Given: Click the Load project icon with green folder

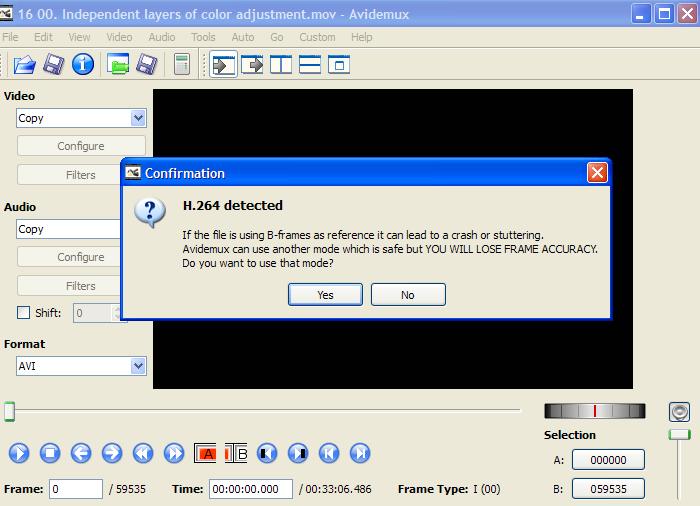Looking at the screenshot, I should tap(118, 64).
